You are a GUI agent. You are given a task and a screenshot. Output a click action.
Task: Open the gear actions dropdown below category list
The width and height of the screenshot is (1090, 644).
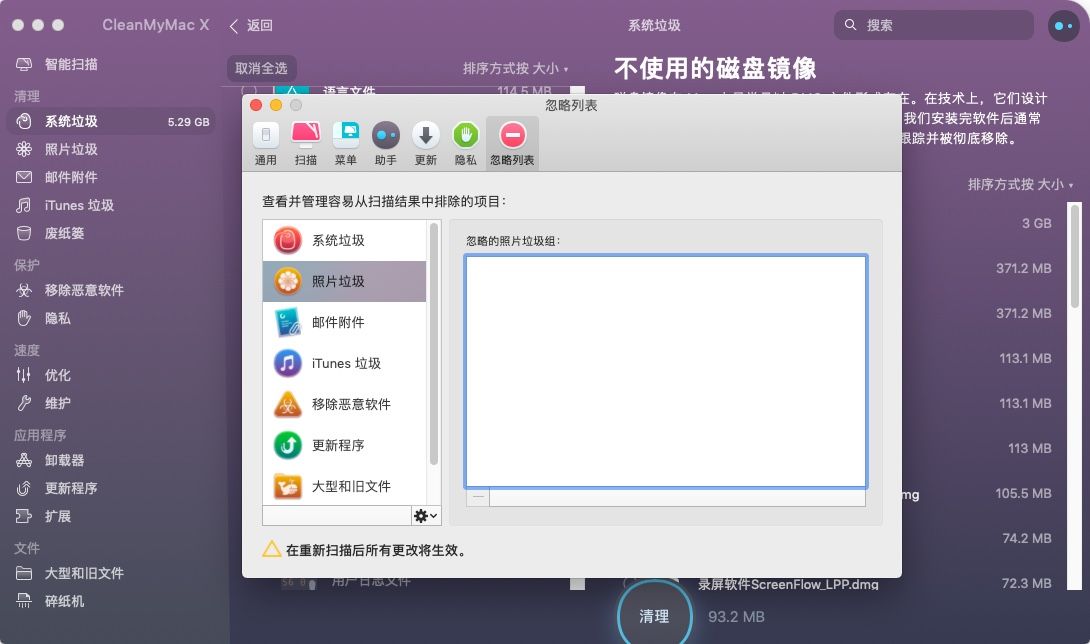[425, 516]
